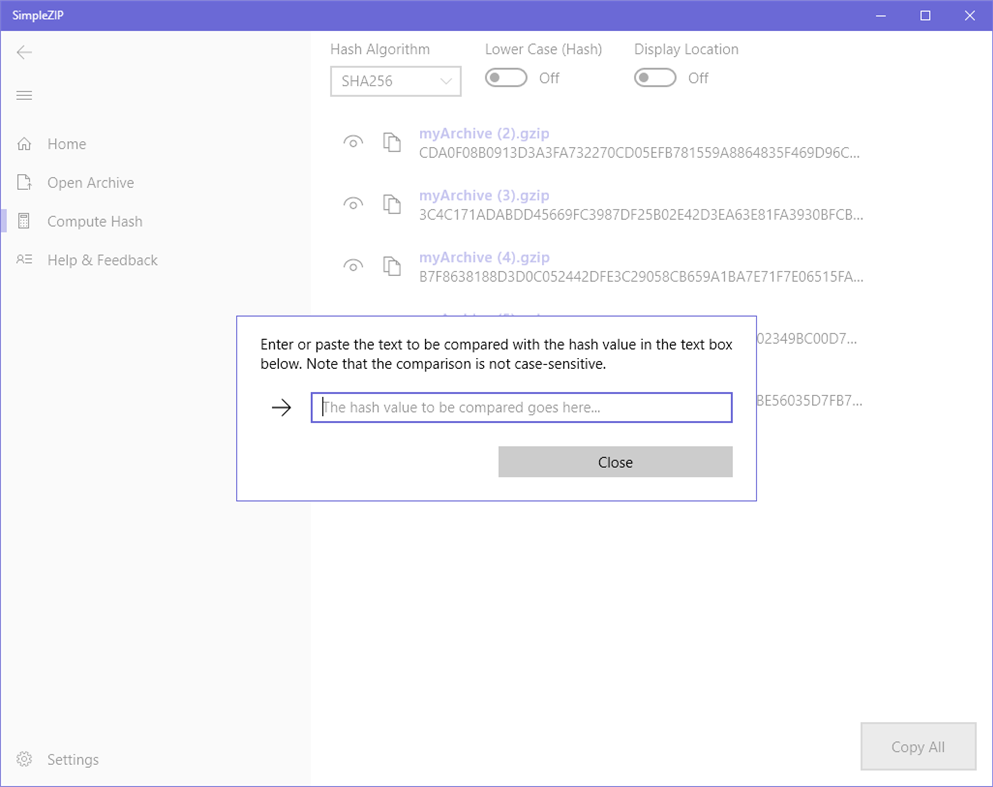
Task: Close the hash comparison dialog
Action: tap(615, 461)
